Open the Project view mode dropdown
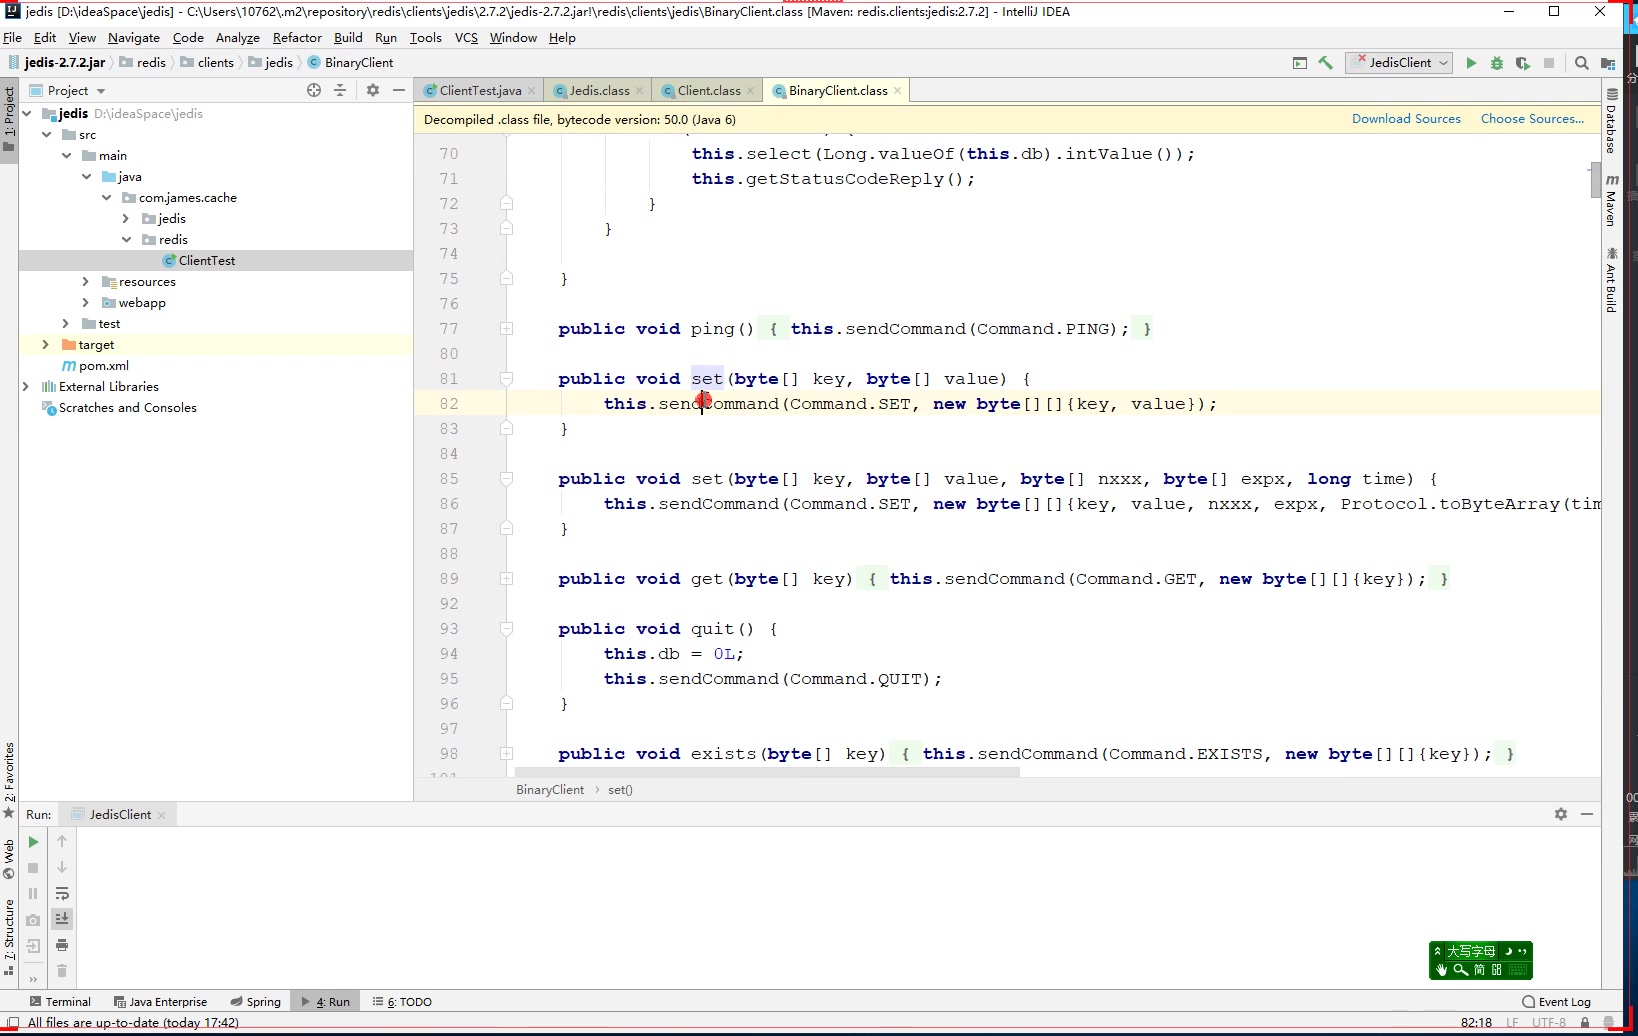This screenshot has width=1638, height=1036. coord(76,91)
